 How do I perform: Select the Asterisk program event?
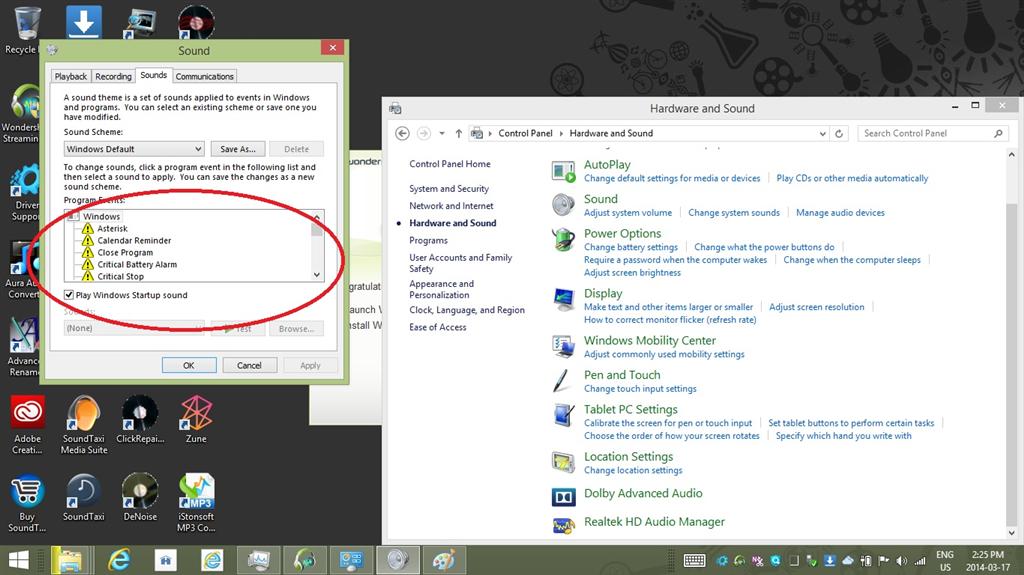[112, 229]
